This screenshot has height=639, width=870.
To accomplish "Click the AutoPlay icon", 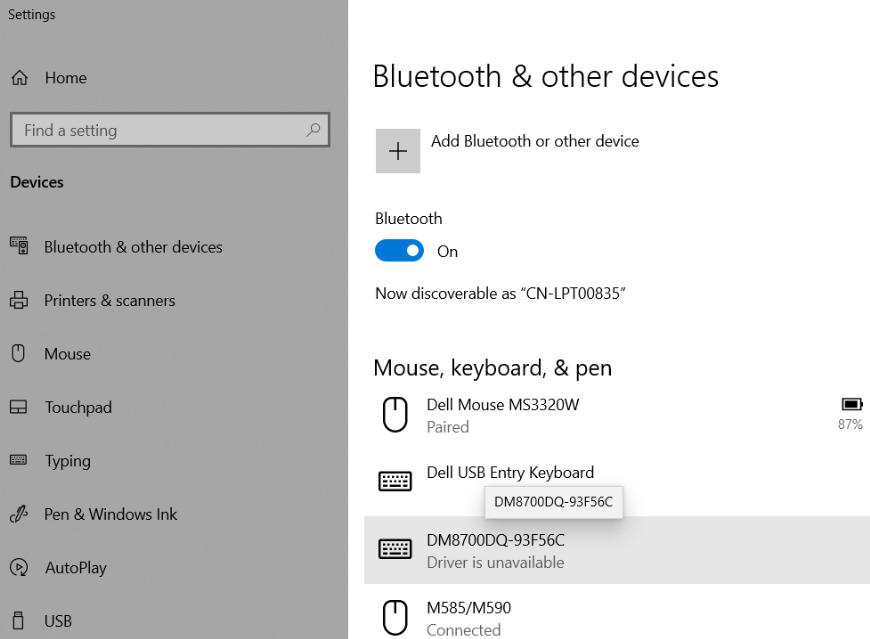I will [19, 567].
